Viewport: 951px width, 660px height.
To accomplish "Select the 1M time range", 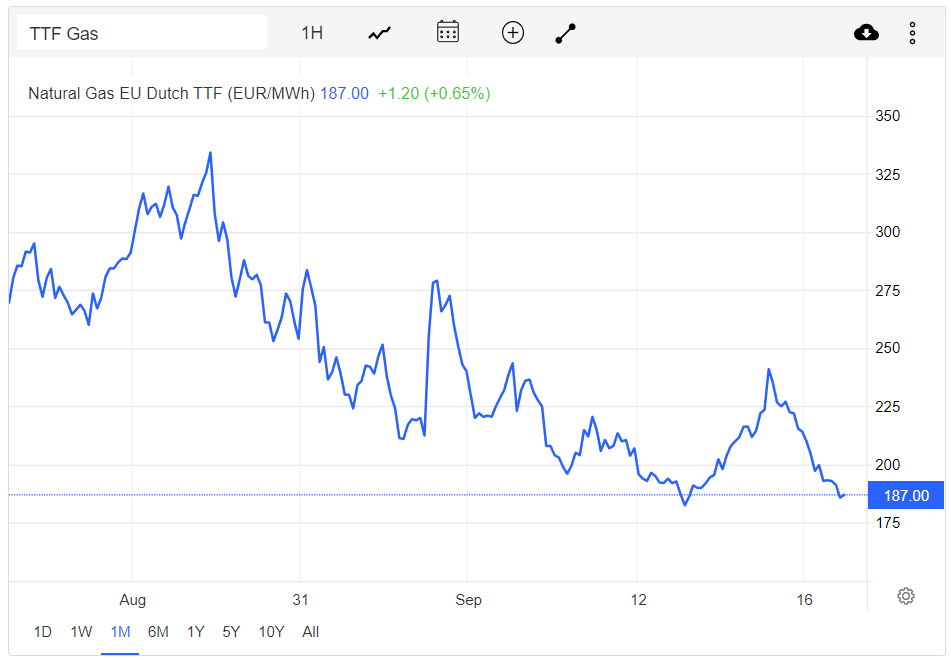I will [120, 632].
